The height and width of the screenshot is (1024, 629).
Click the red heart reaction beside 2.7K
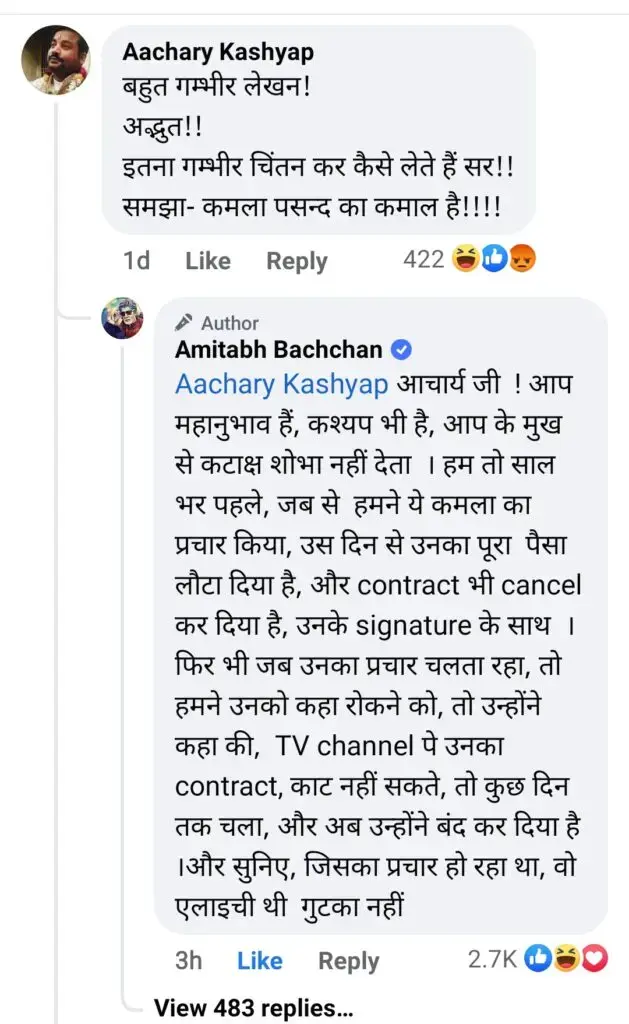pos(594,960)
